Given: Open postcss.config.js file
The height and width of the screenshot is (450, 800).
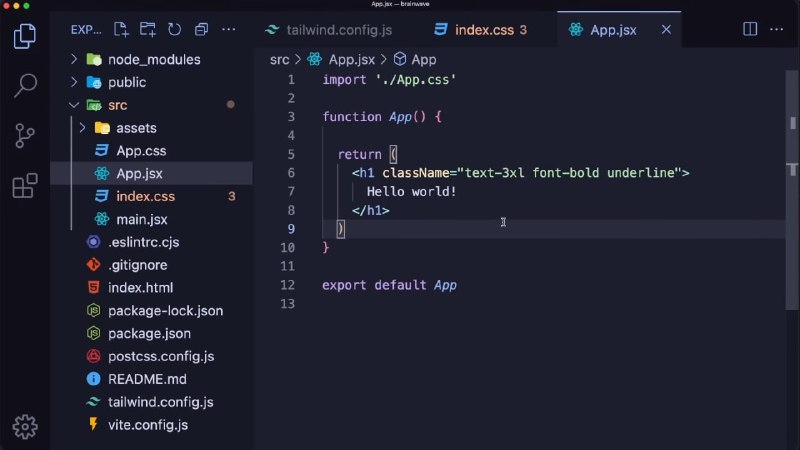Looking at the screenshot, I should [151, 356].
